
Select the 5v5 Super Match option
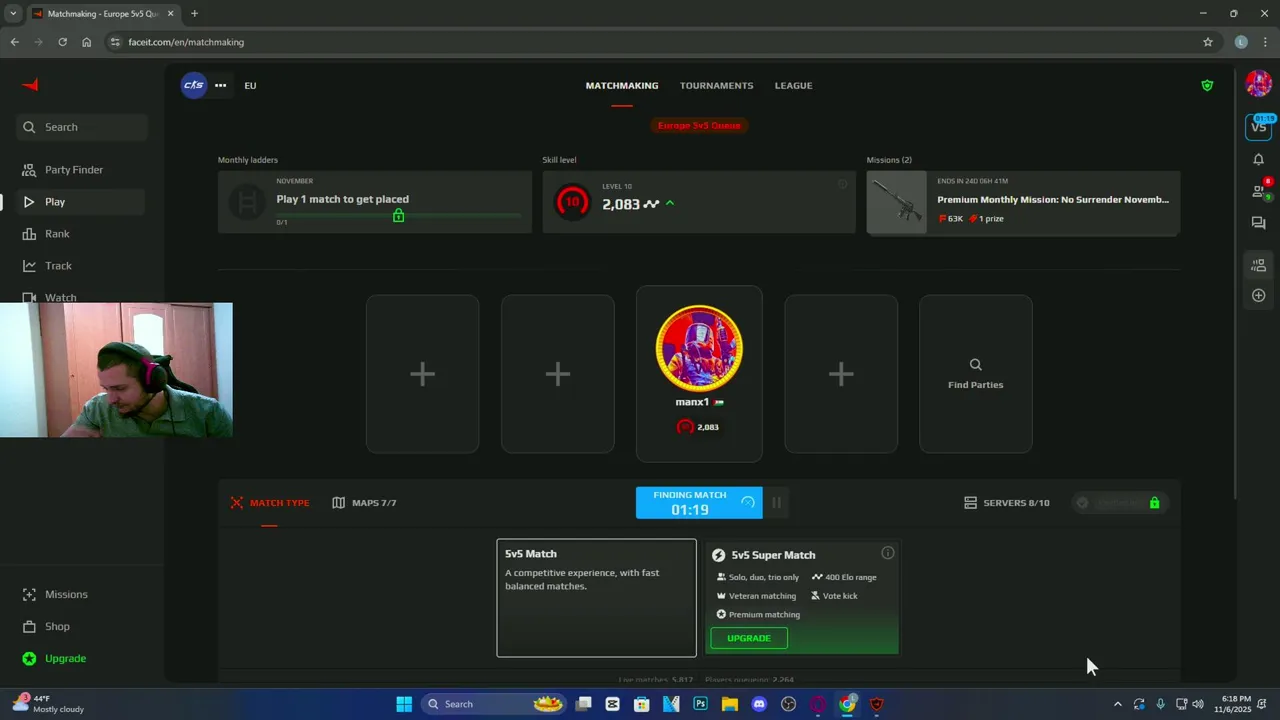pyautogui.click(x=802, y=598)
